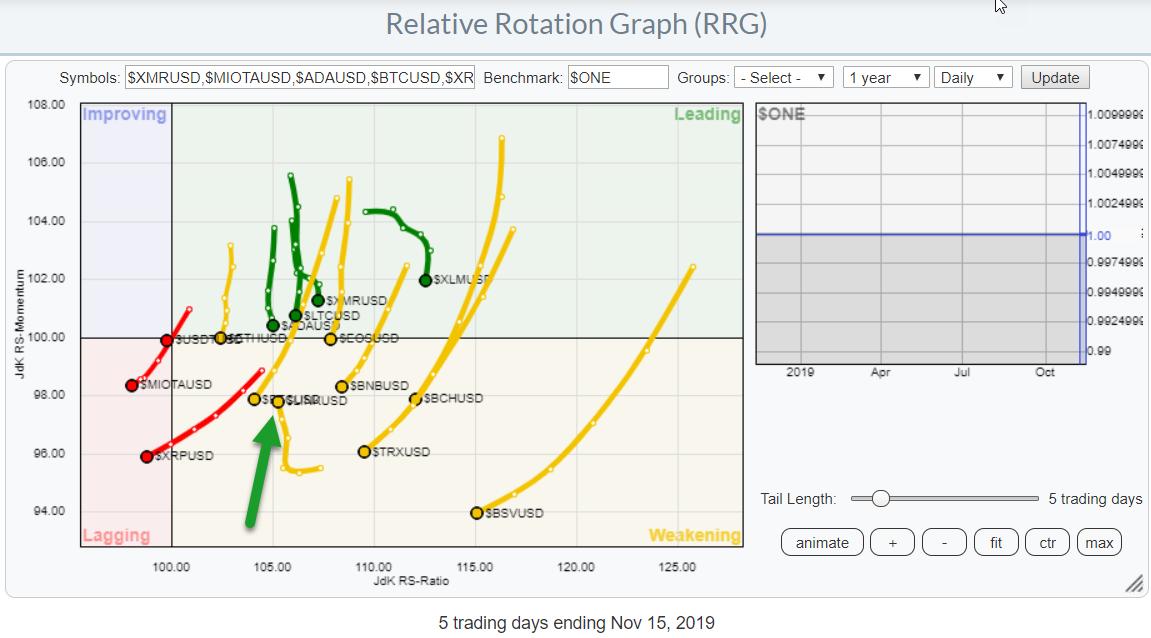The width and height of the screenshot is (1151, 638).
Task: Select the $XLMUSD green data point
Action: click(x=425, y=280)
